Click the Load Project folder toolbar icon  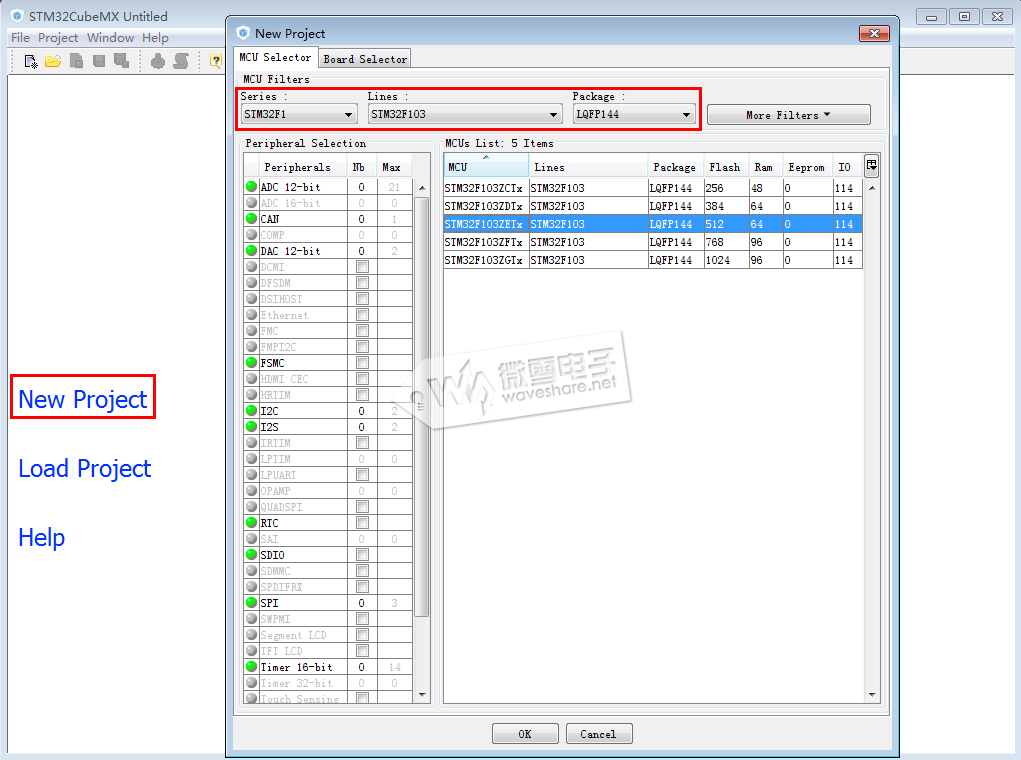(x=53, y=61)
